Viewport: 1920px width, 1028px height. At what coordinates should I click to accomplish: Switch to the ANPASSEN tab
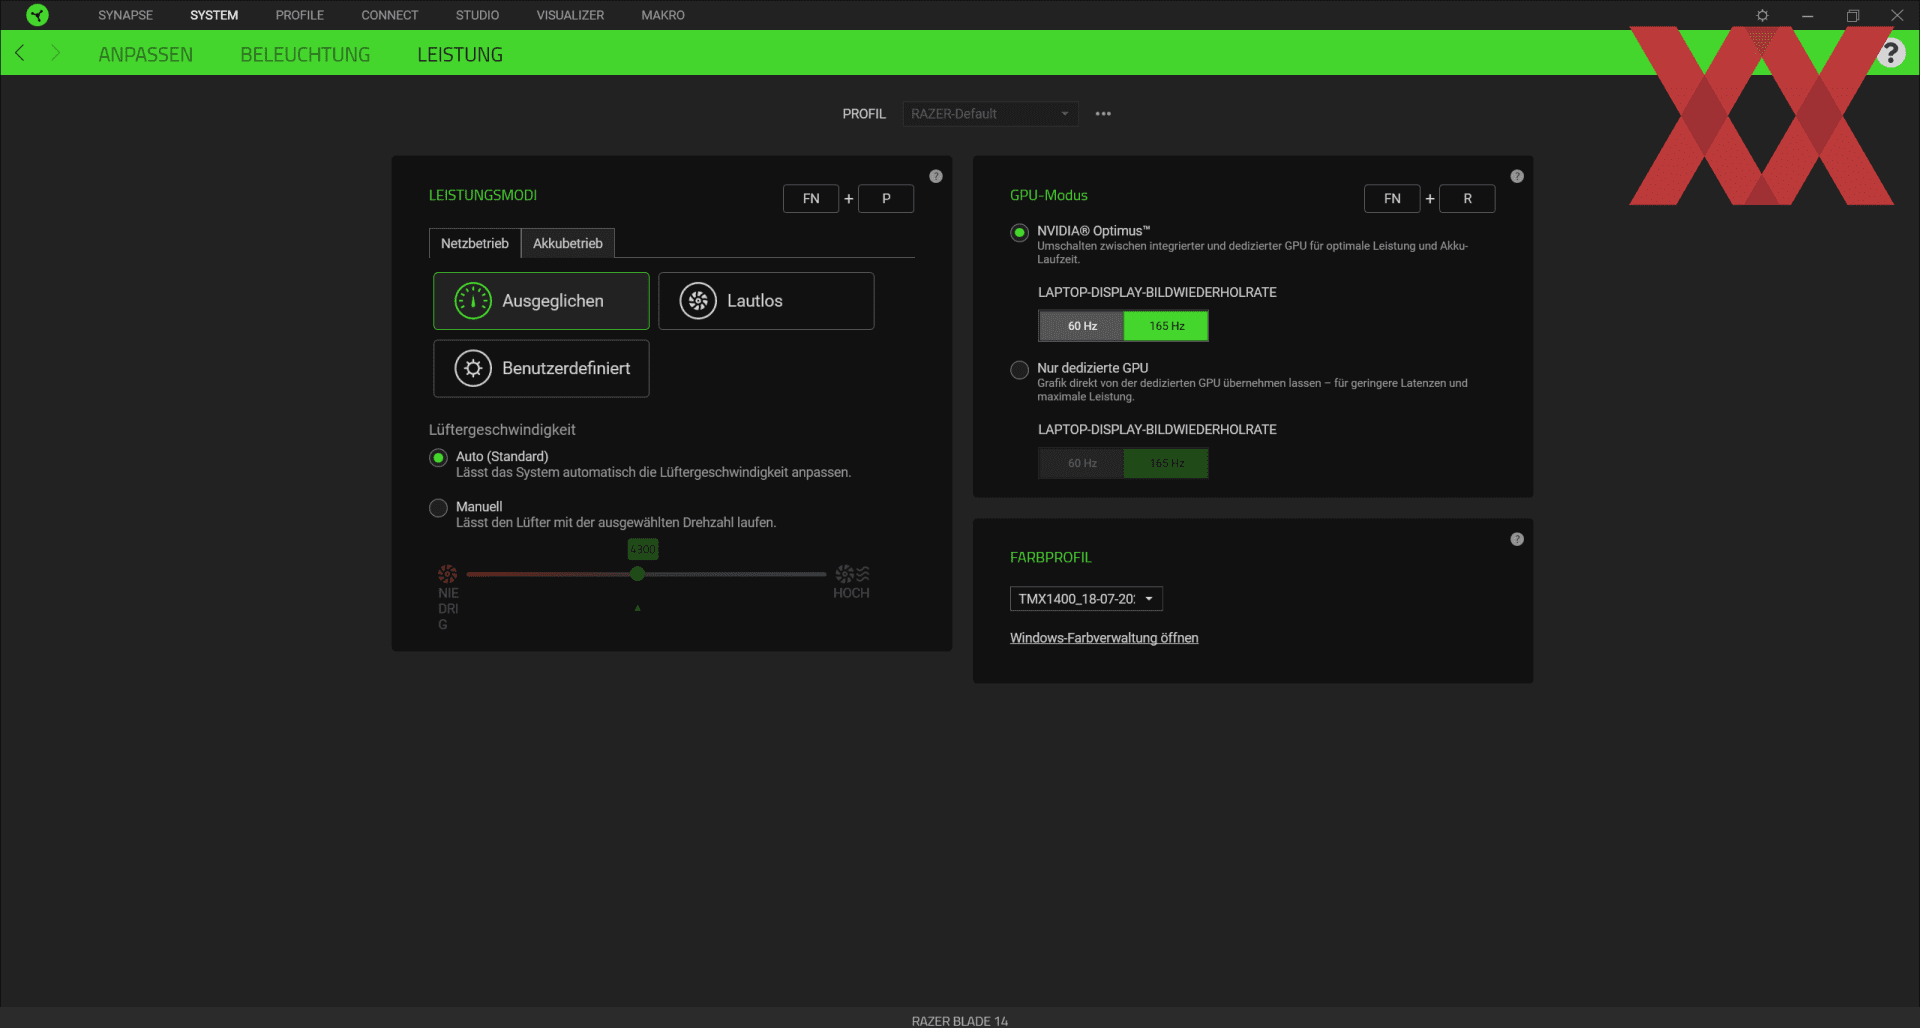146,55
